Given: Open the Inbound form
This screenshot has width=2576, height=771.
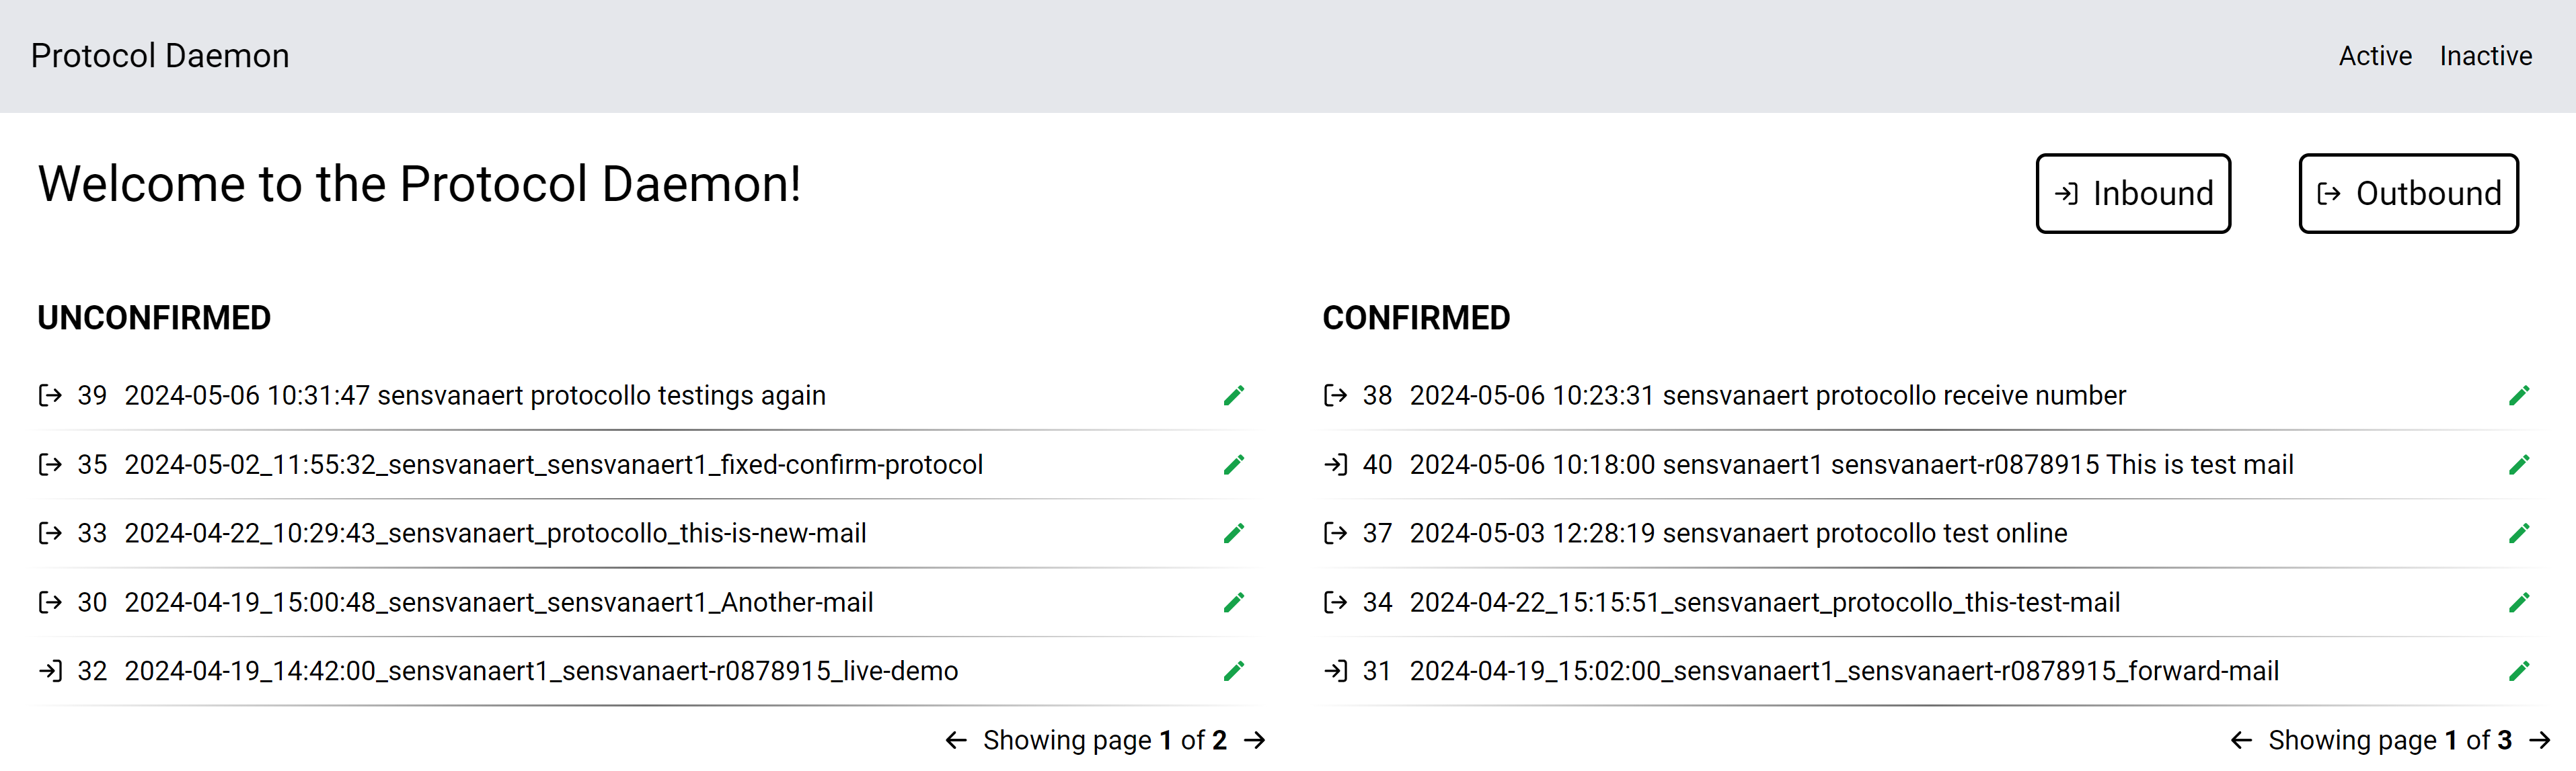Looking at the screenshot, I should [x=2133, y=193].
